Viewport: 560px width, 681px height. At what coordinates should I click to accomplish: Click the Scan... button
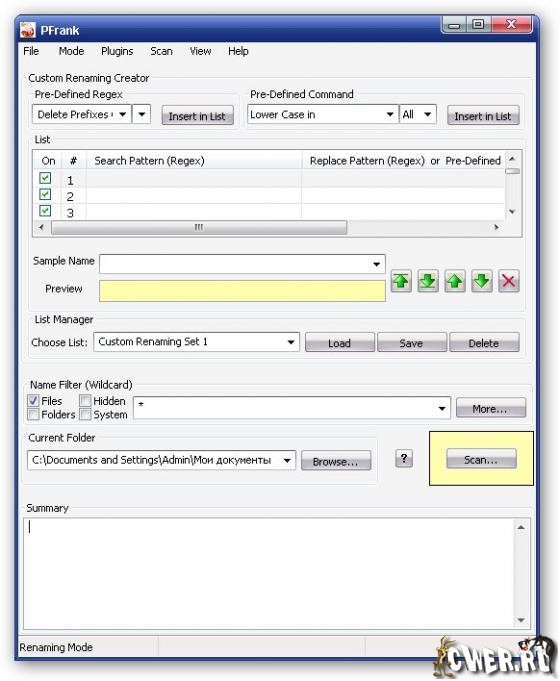(481, 459)
